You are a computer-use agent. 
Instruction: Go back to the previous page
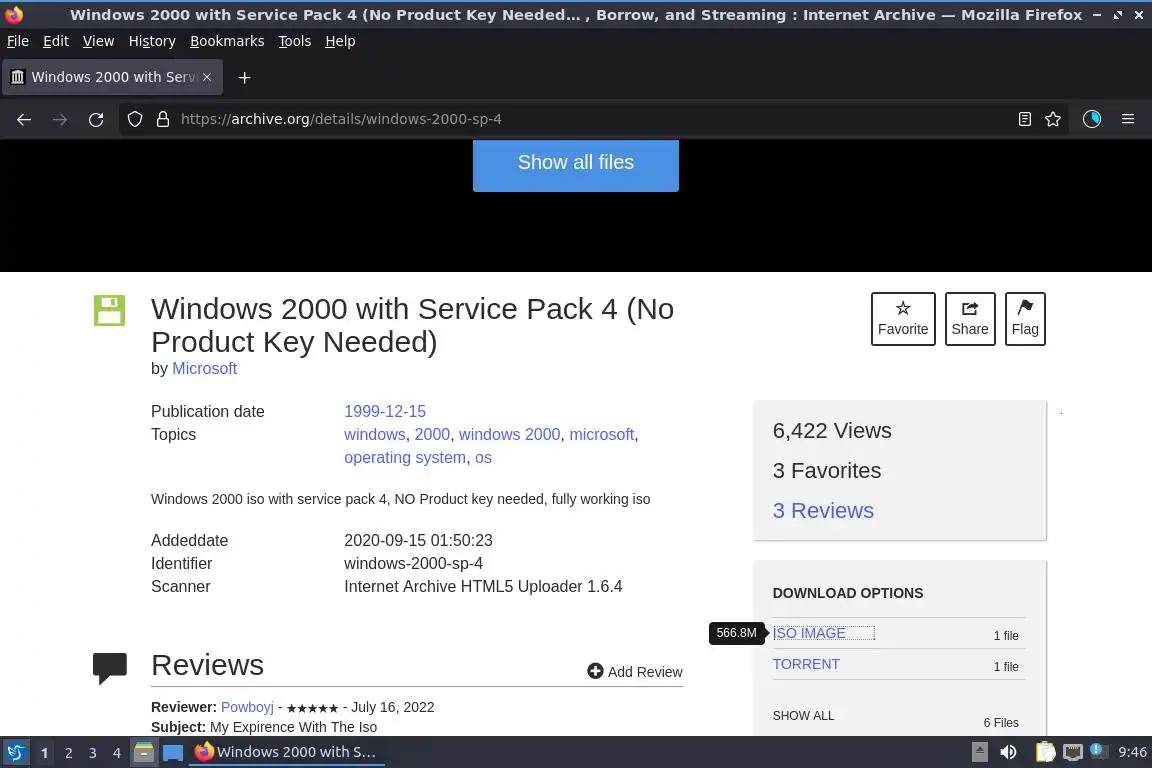(24, 119)
